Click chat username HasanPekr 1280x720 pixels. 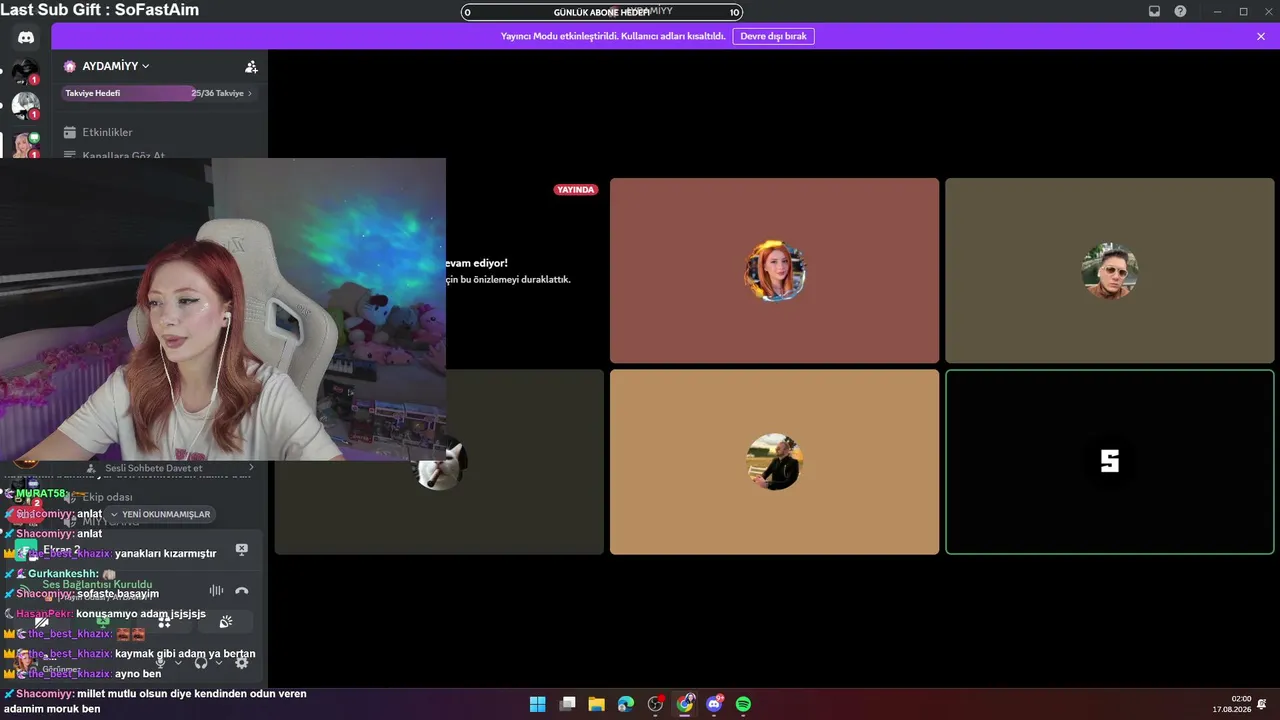tap(44, 614)
